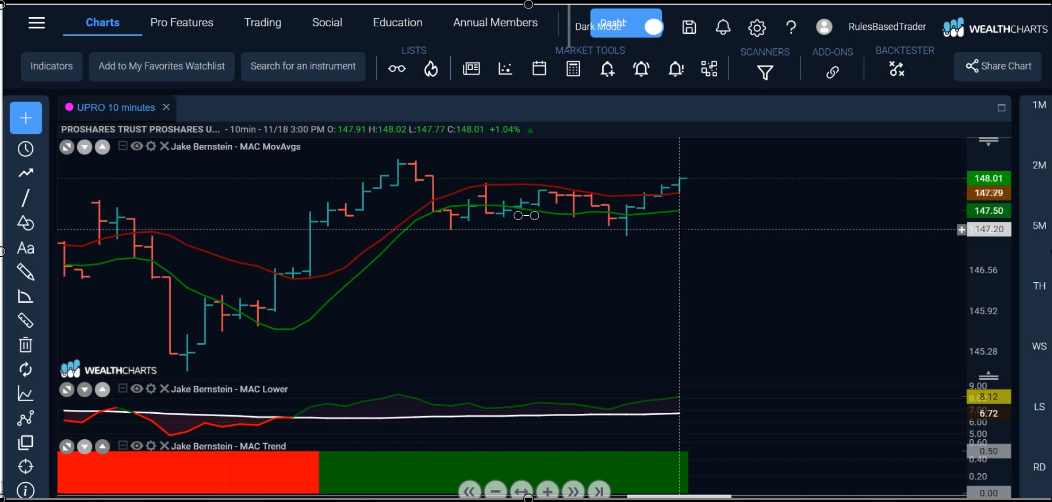Screen dimensions: 1052x502
Task: Move MAC Trend pane up arrow
Action: point(102,446)
